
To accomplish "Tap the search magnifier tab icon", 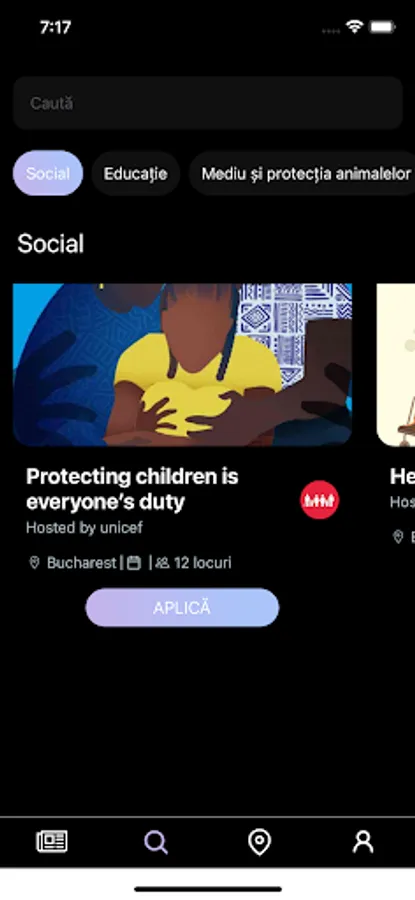I will tap(156, 842).
